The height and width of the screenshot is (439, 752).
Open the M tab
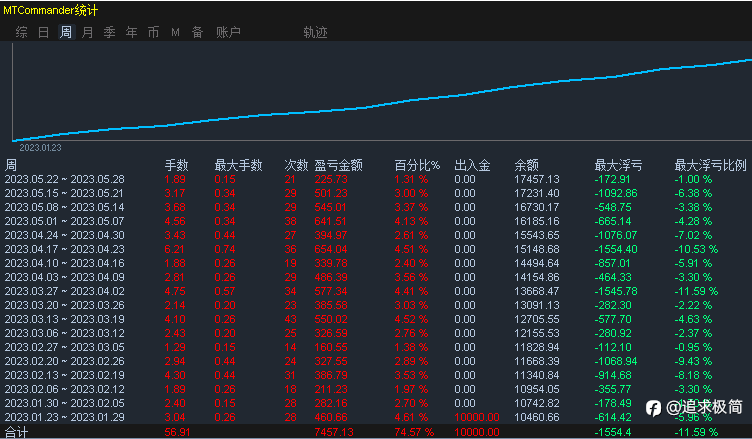[x=175, y=32]
